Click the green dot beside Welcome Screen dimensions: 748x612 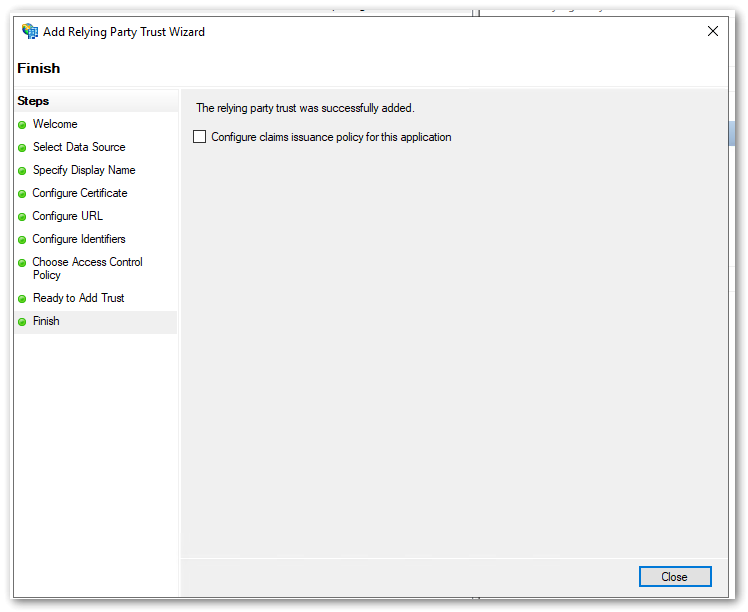pyautogui.click(x=22, y=125)
